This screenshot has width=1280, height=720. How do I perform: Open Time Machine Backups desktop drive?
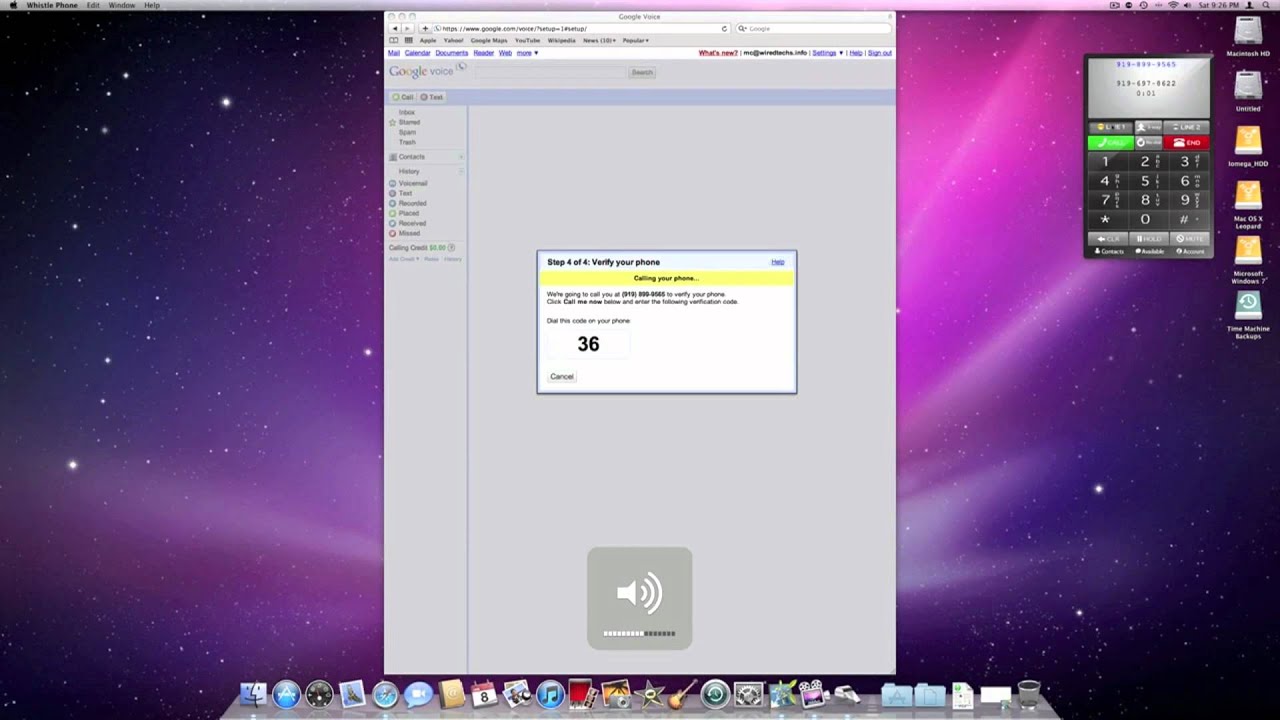1248,315
